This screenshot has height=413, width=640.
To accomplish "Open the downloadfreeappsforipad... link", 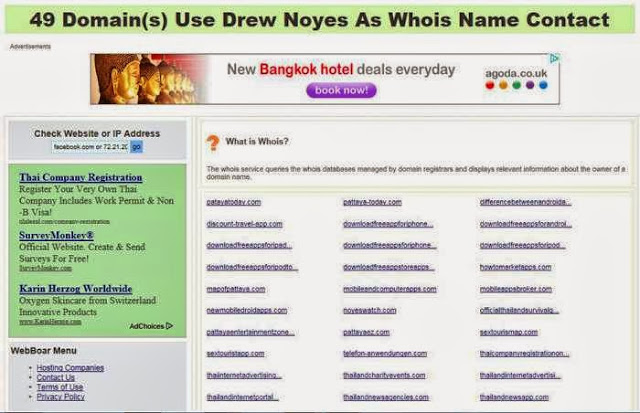I will click(x=249, y=245).
